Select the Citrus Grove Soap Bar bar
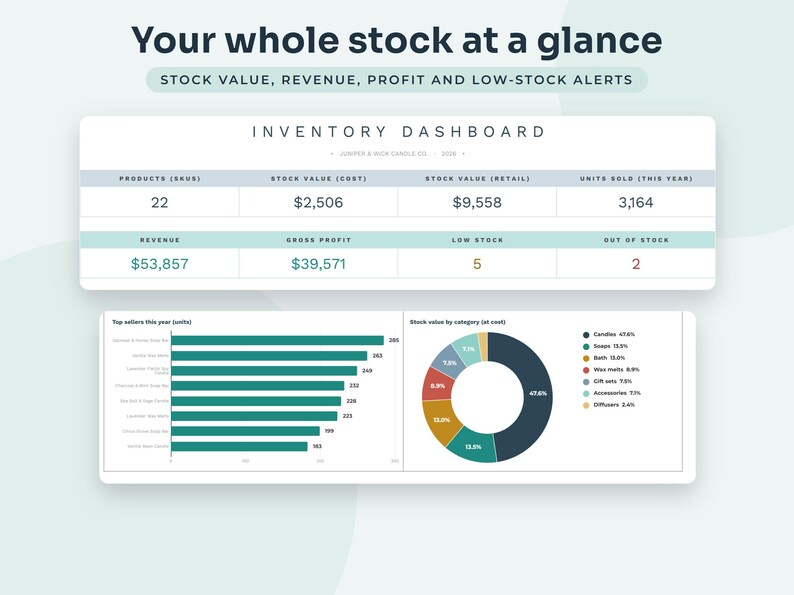This screenshot has height=595, width=794. click(x=245, y=431)
